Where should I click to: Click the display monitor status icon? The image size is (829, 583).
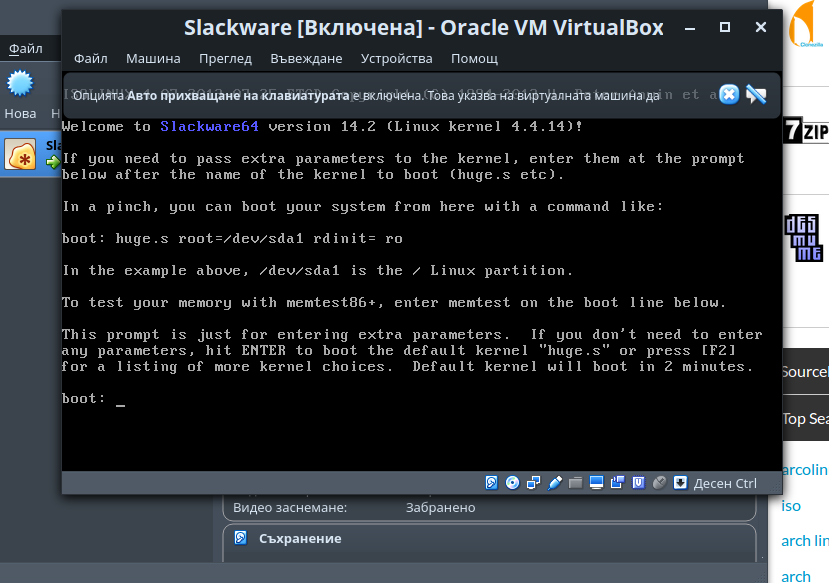coord(596,483)
